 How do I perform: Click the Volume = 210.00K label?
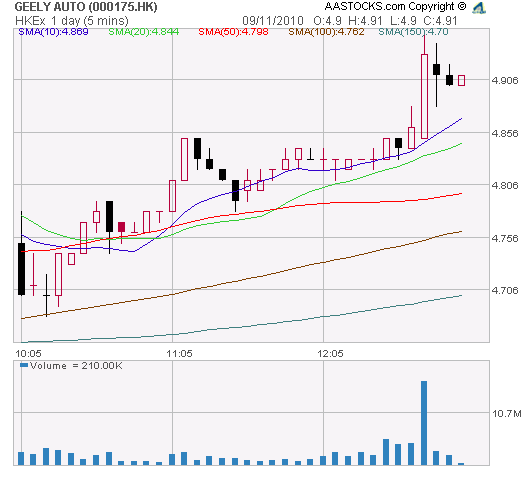pos(76,366)
